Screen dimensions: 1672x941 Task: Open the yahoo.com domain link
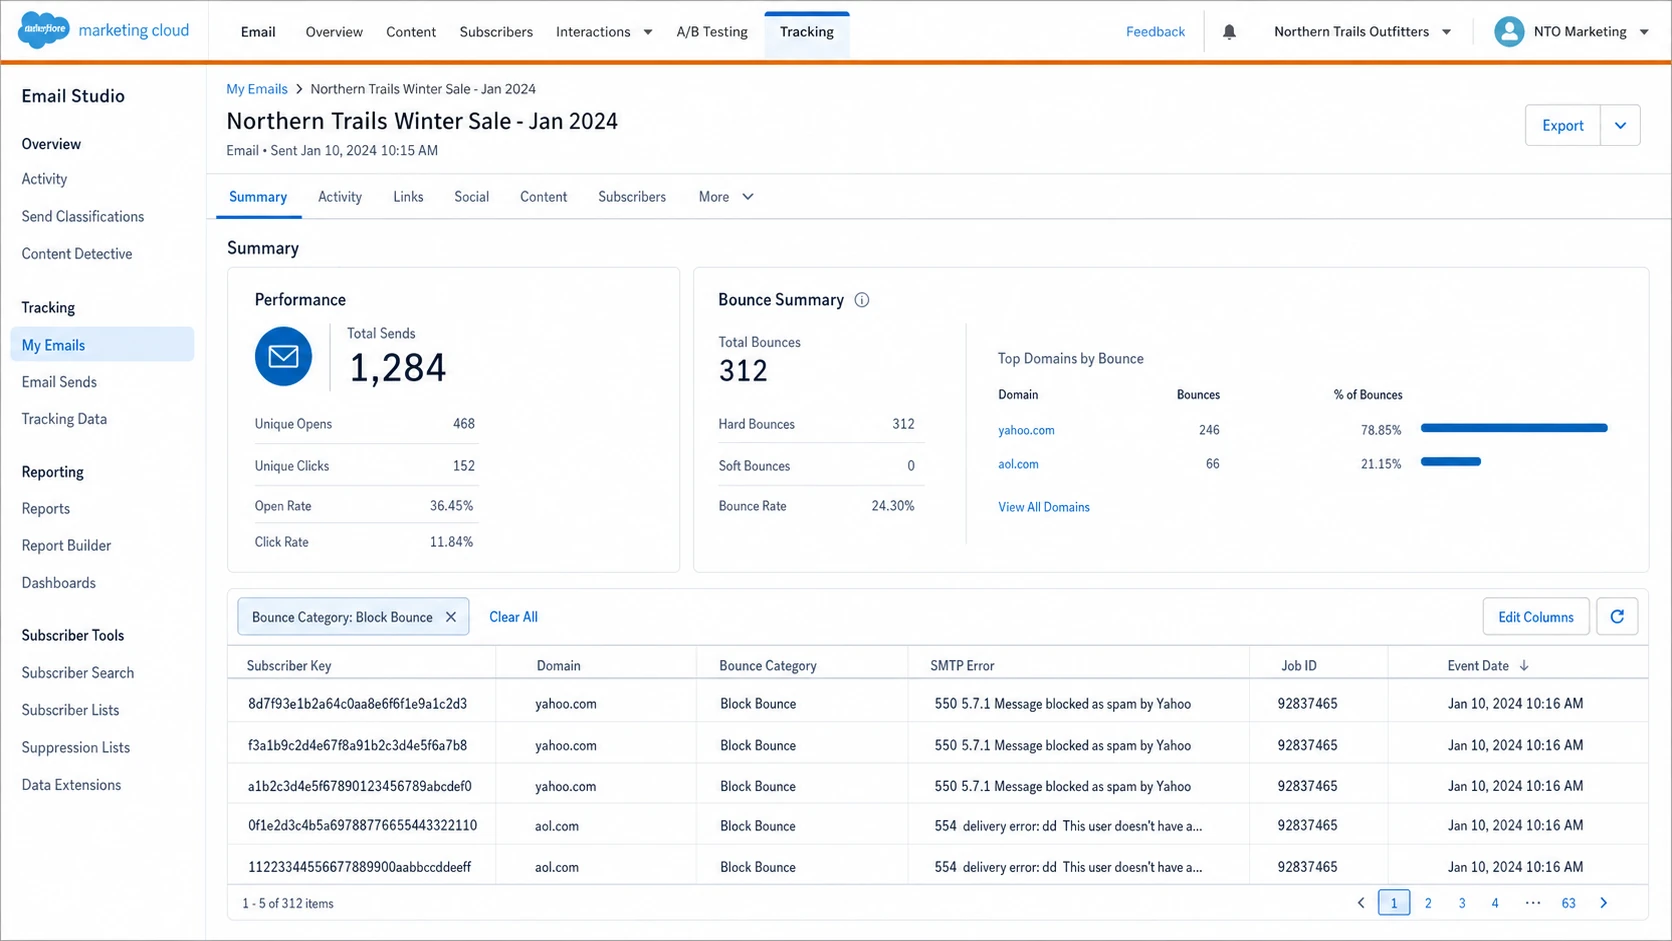click(1026, 430)
